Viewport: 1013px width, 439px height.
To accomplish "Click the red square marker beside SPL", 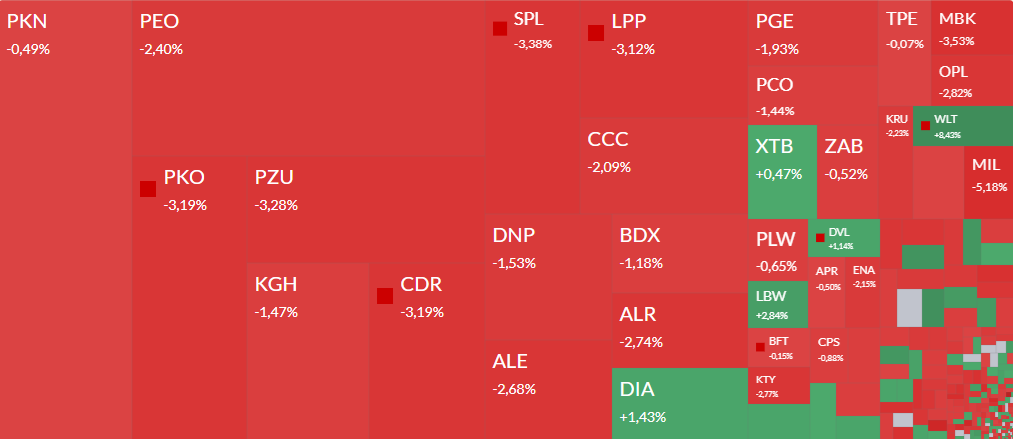I will tap(500, 29).
